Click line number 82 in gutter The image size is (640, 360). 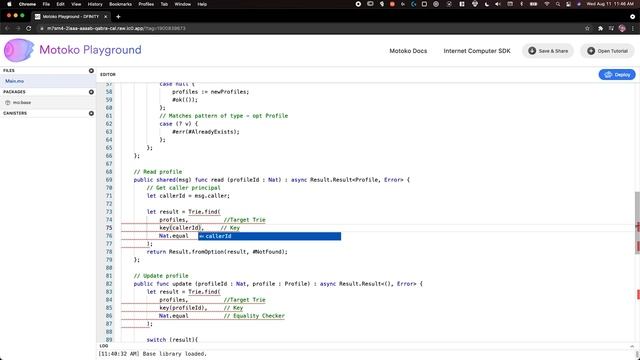pos(109,284)
